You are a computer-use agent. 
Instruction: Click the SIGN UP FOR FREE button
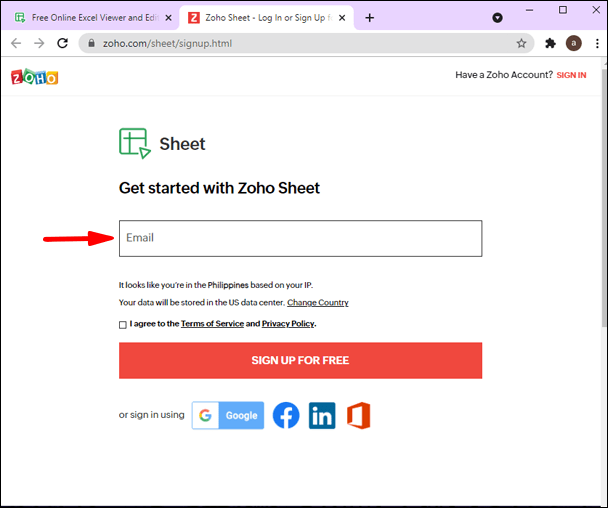pos(301,360)
